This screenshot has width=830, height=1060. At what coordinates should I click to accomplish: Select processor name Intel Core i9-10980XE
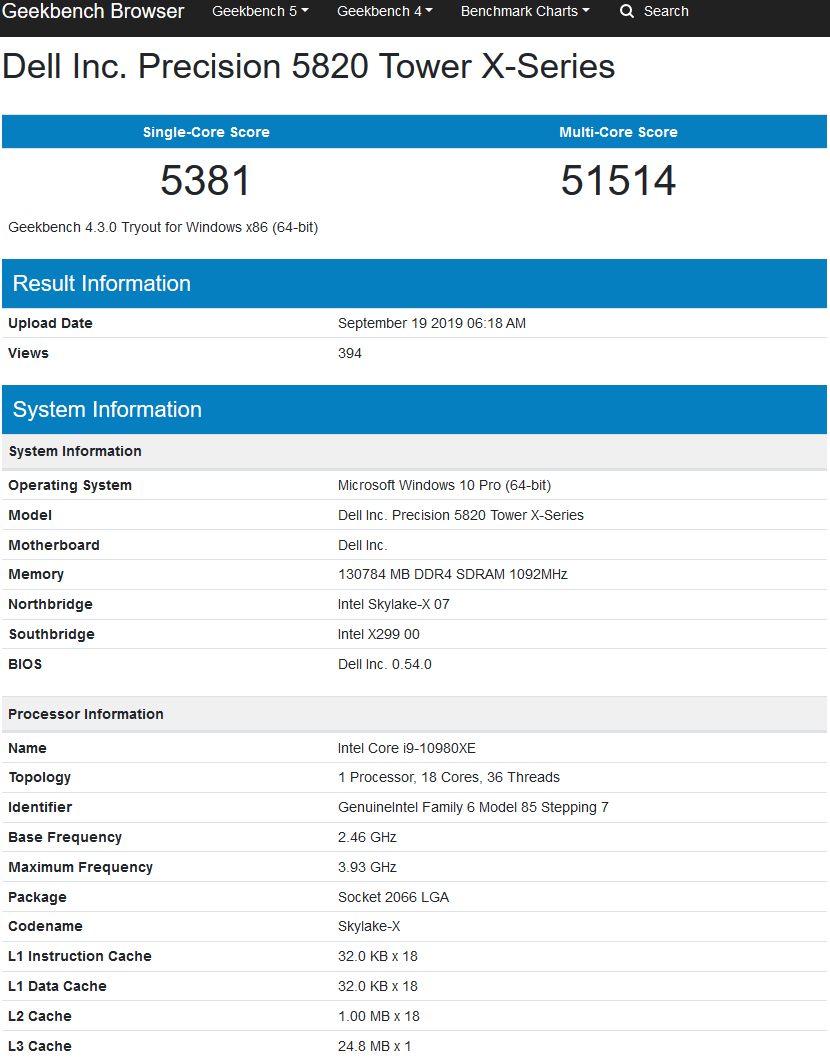407,748
